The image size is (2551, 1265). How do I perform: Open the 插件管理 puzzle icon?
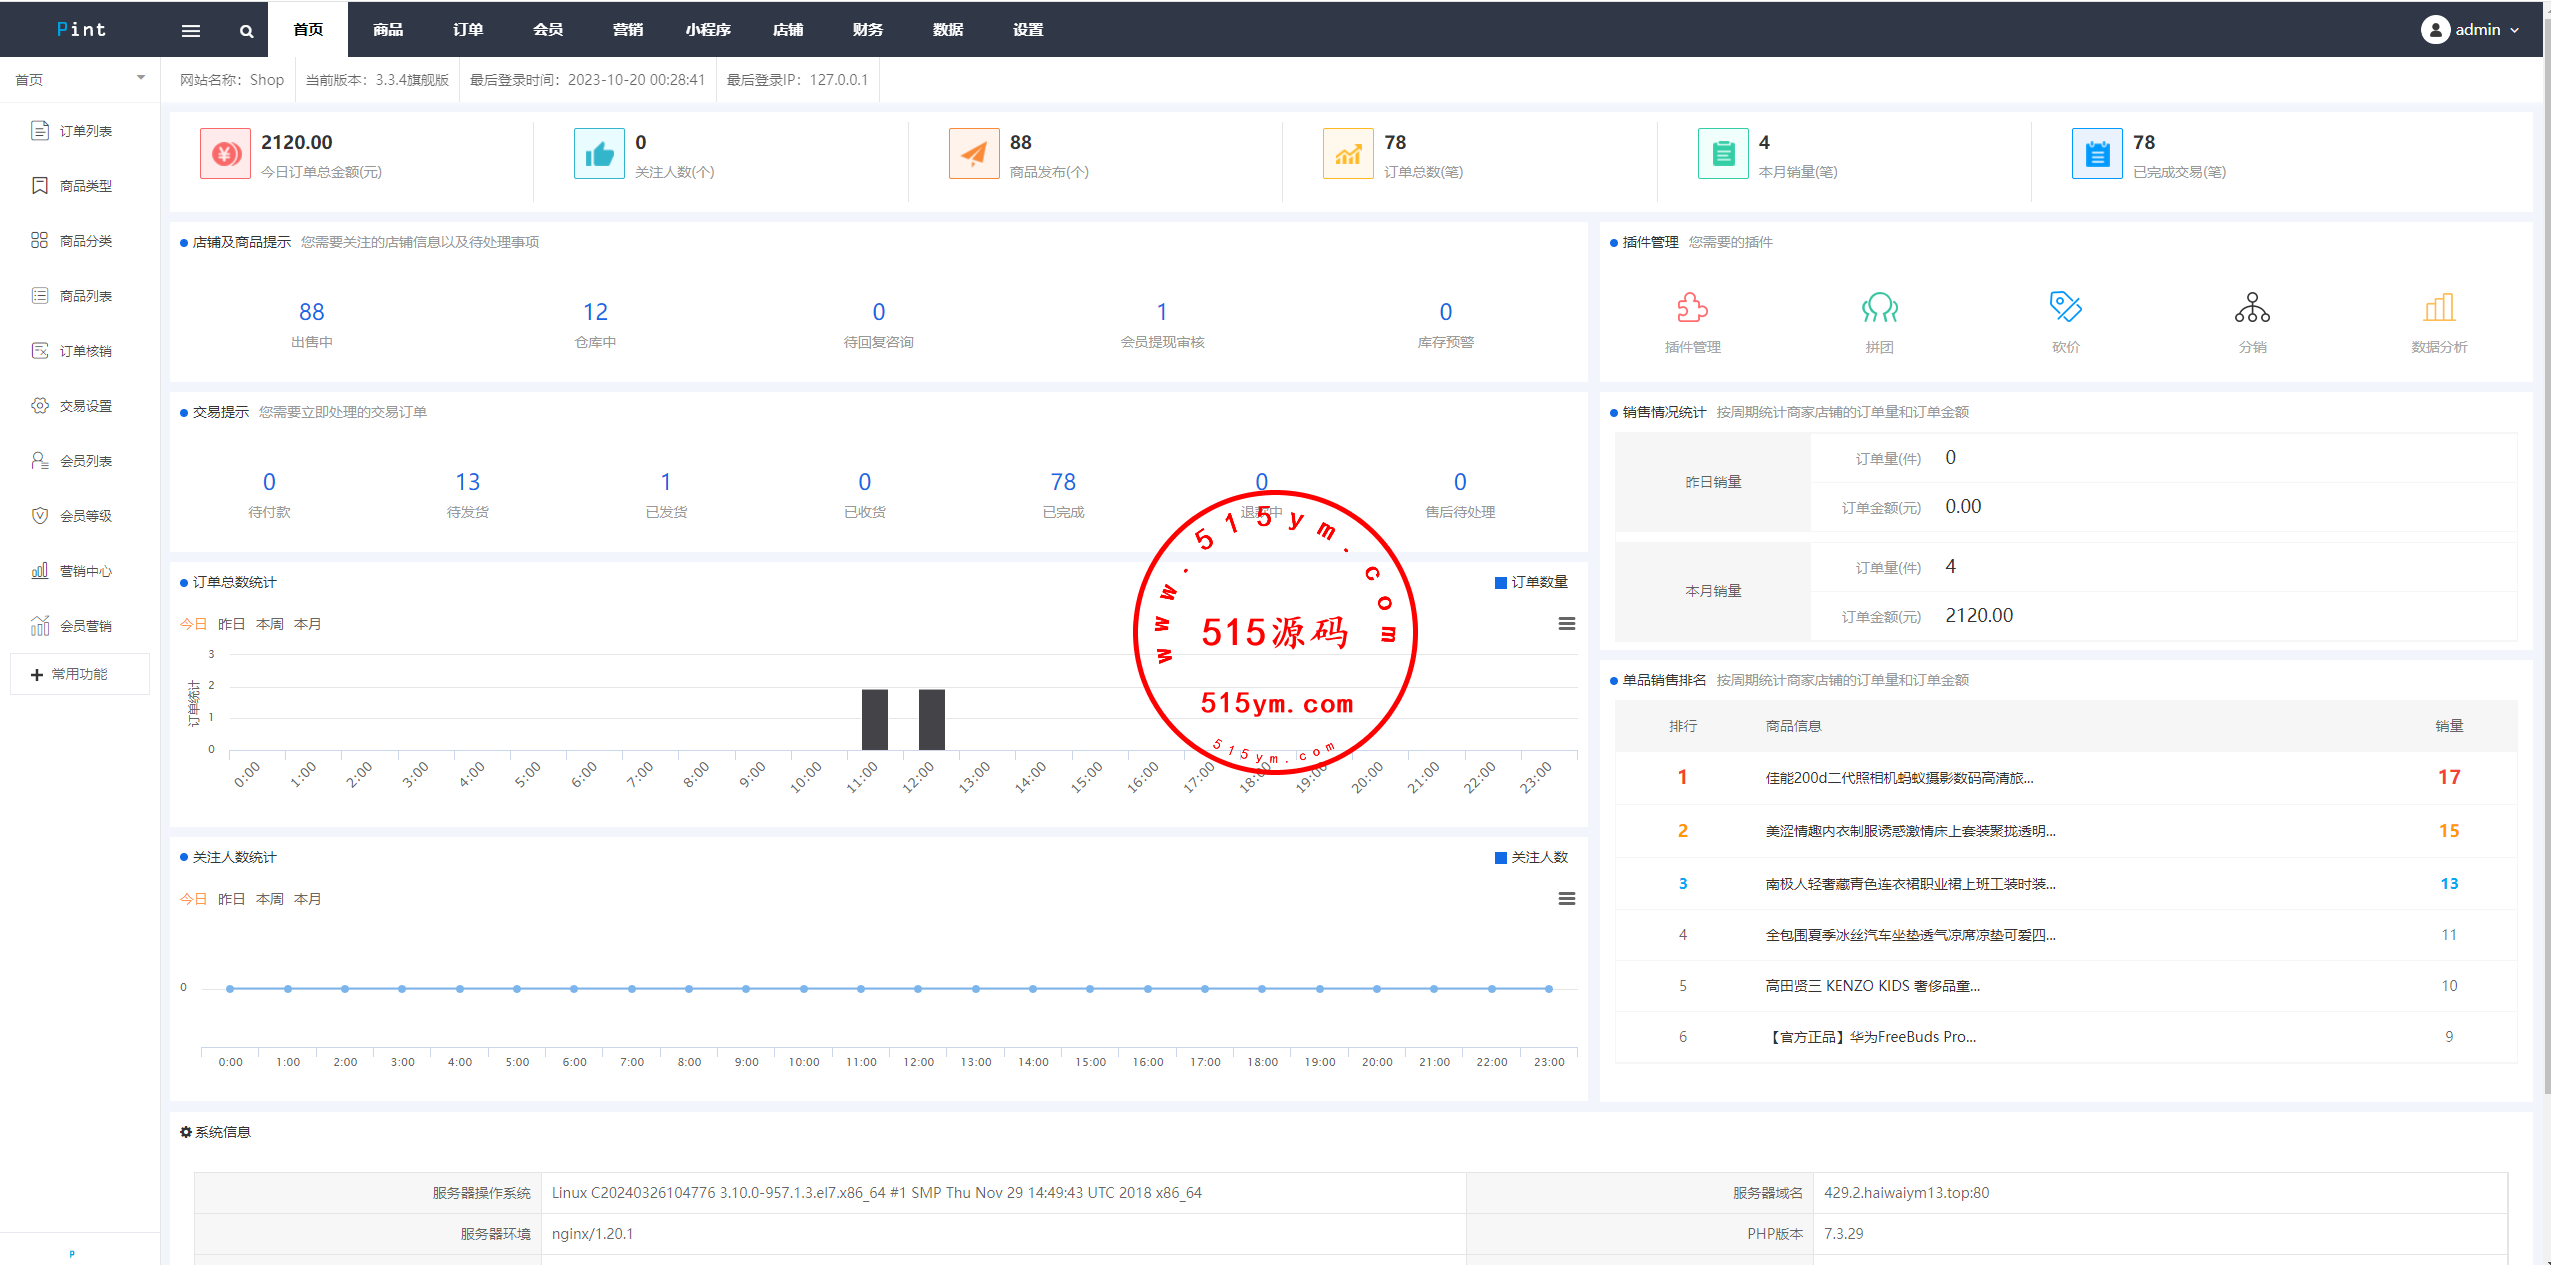point(1692,308)
